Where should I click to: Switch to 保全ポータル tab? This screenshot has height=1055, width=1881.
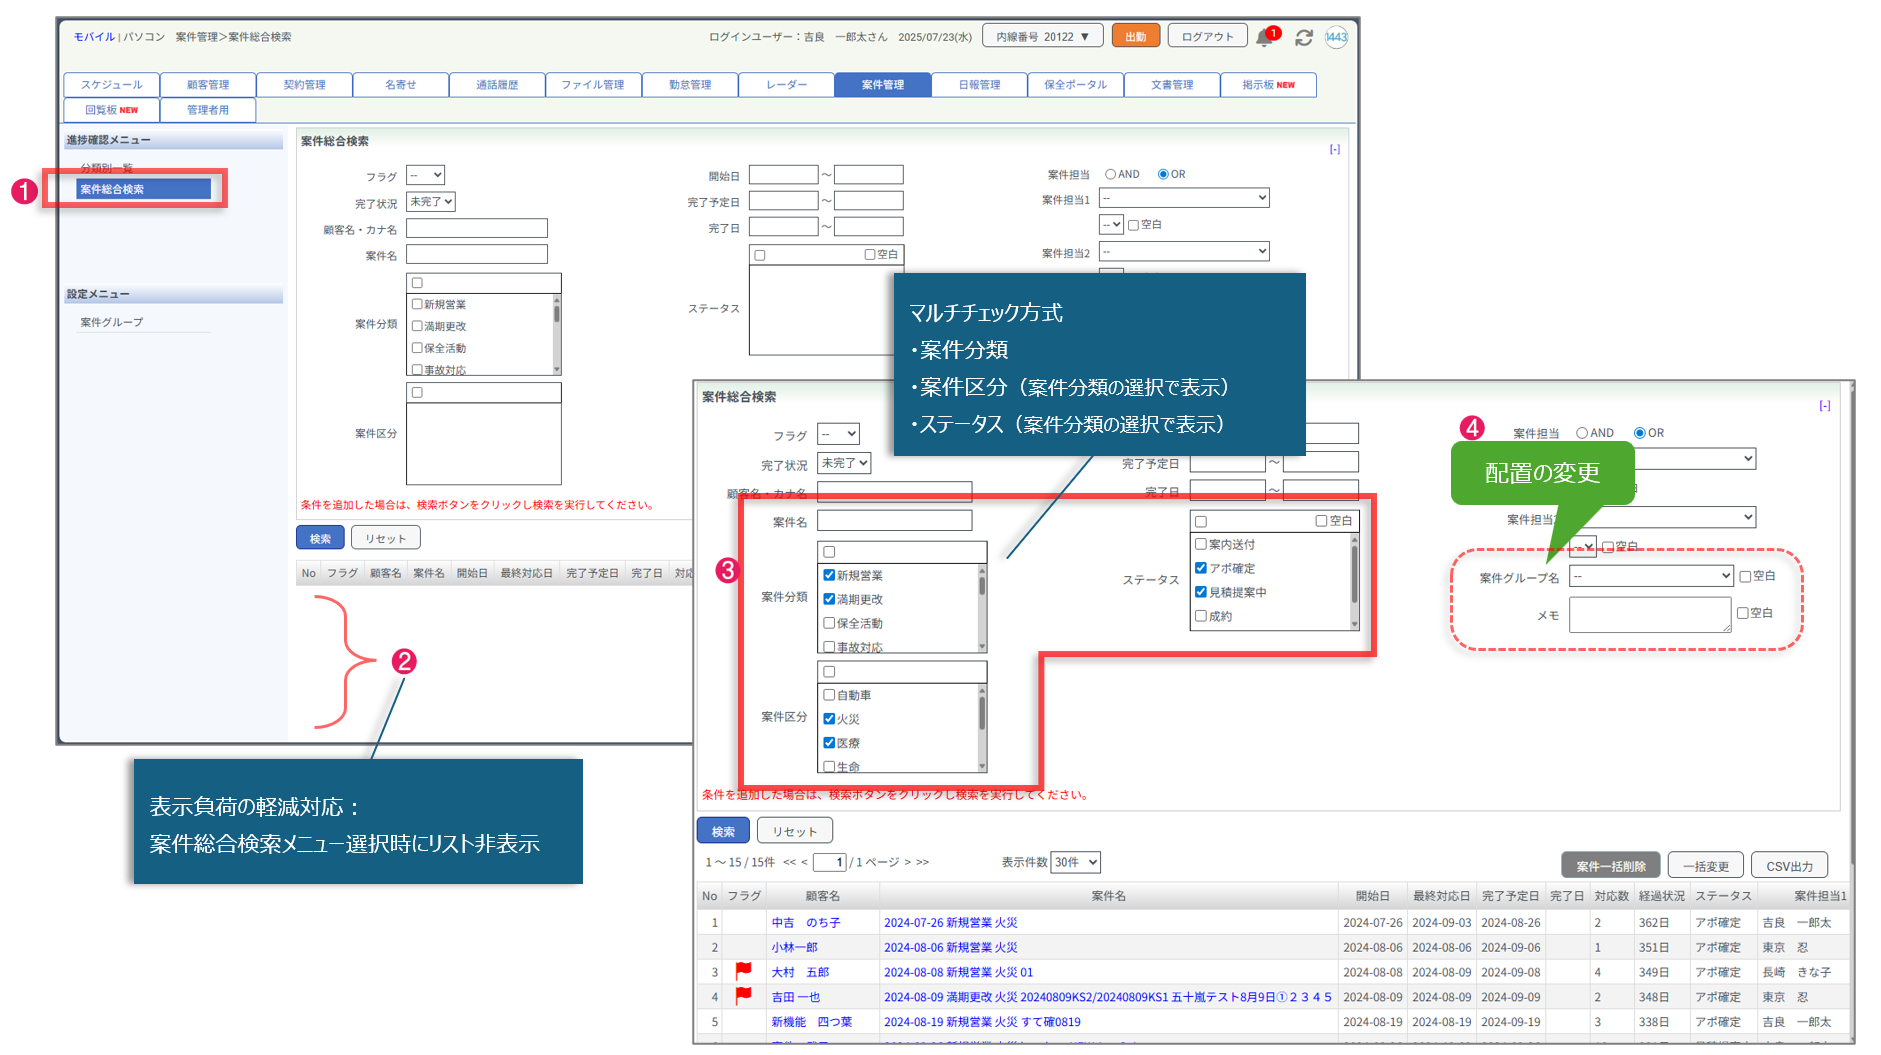point(1076,85)
